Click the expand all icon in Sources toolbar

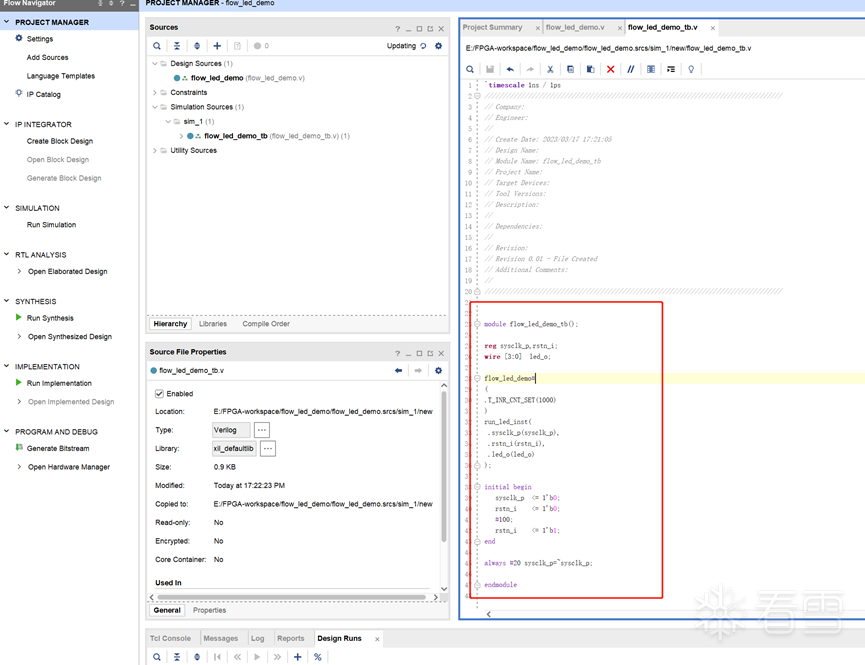pyautogui.click(x=197, y=46)
